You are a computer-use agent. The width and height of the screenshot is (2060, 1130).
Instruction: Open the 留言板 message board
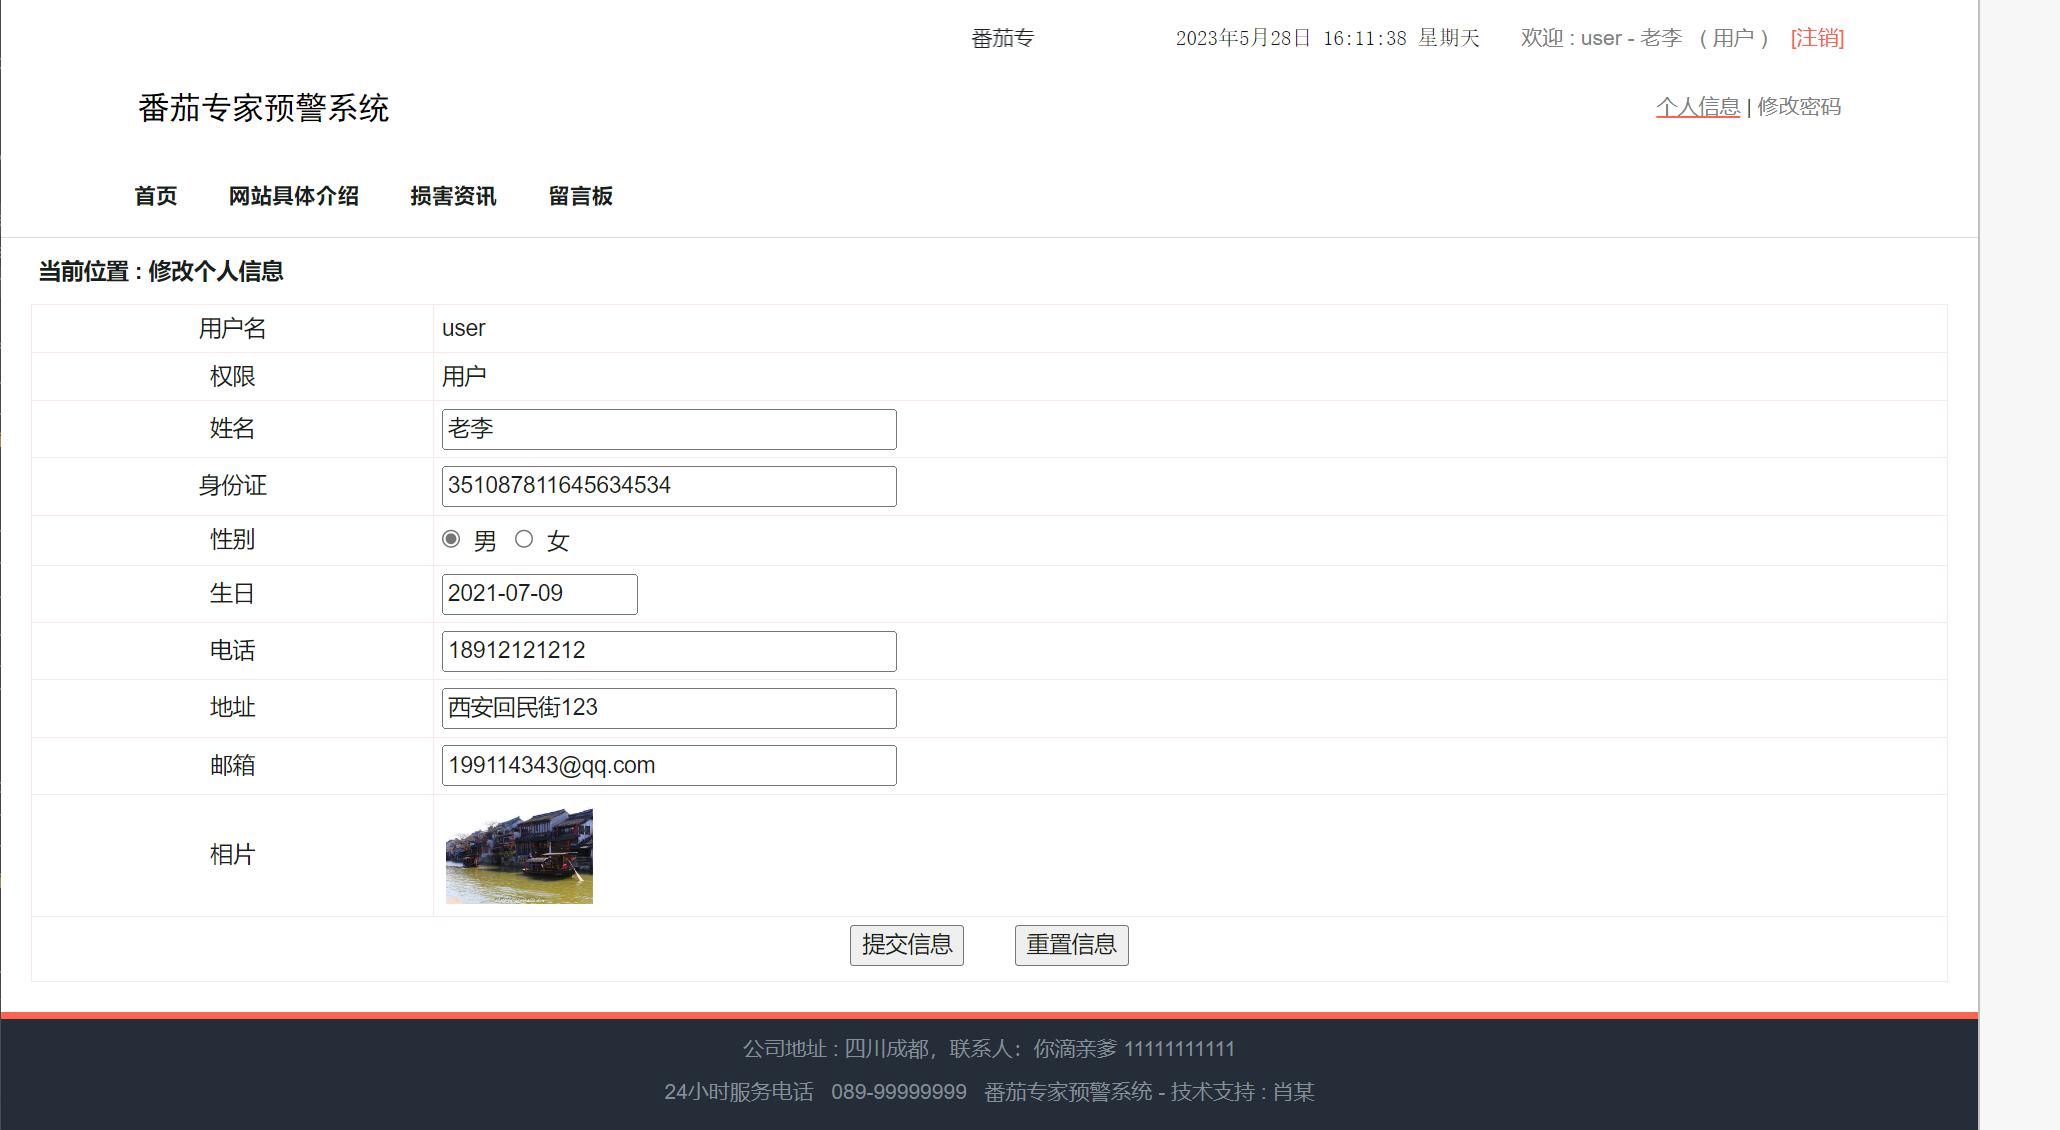point(580,196)
